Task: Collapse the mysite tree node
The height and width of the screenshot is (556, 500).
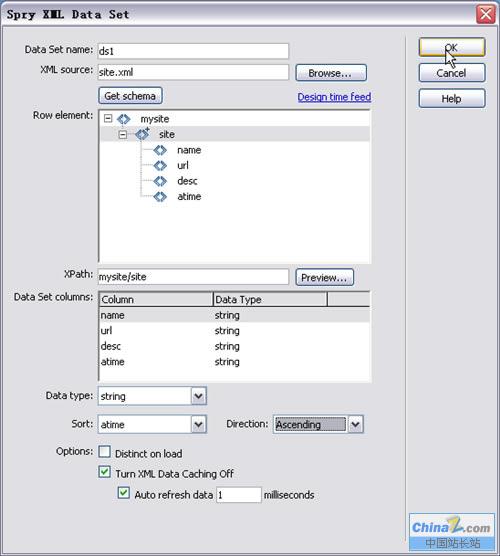Action: [108, 118]
